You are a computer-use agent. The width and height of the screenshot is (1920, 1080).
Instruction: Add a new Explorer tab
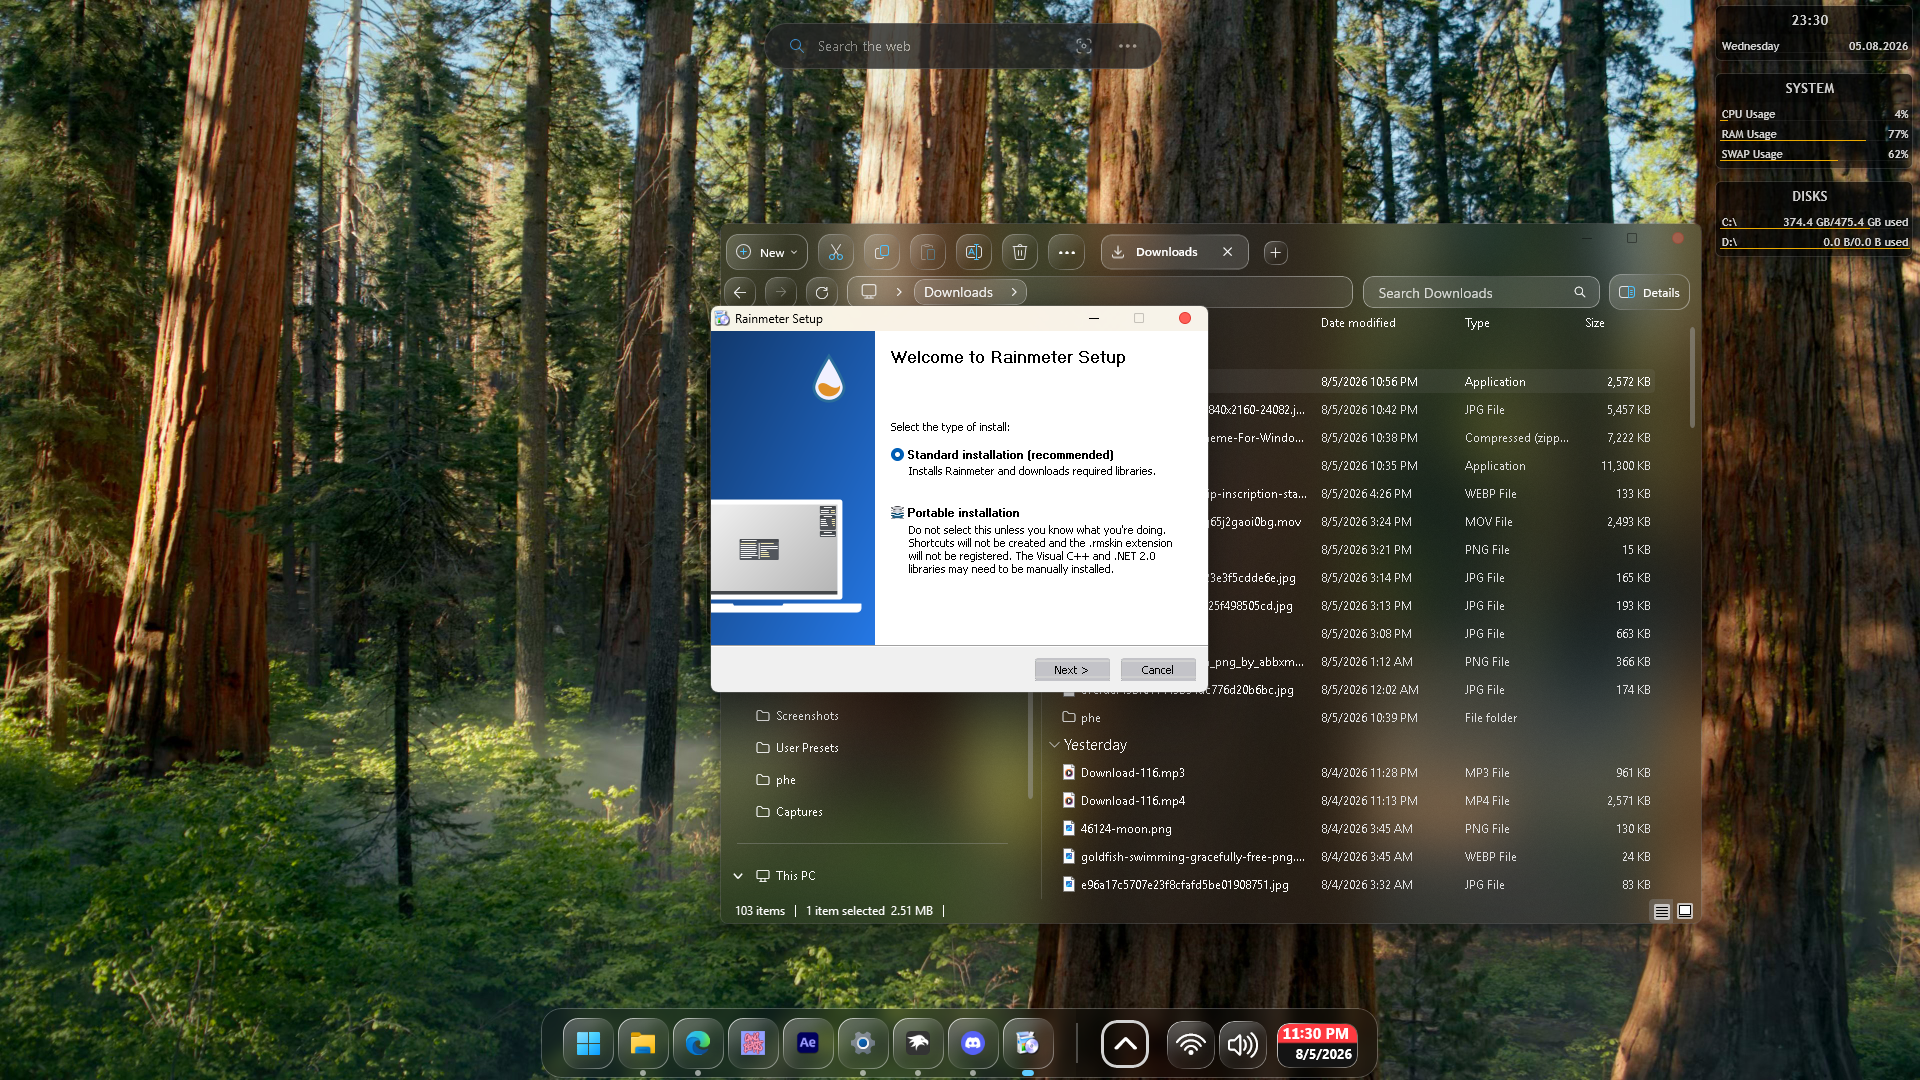point(1275,253)
